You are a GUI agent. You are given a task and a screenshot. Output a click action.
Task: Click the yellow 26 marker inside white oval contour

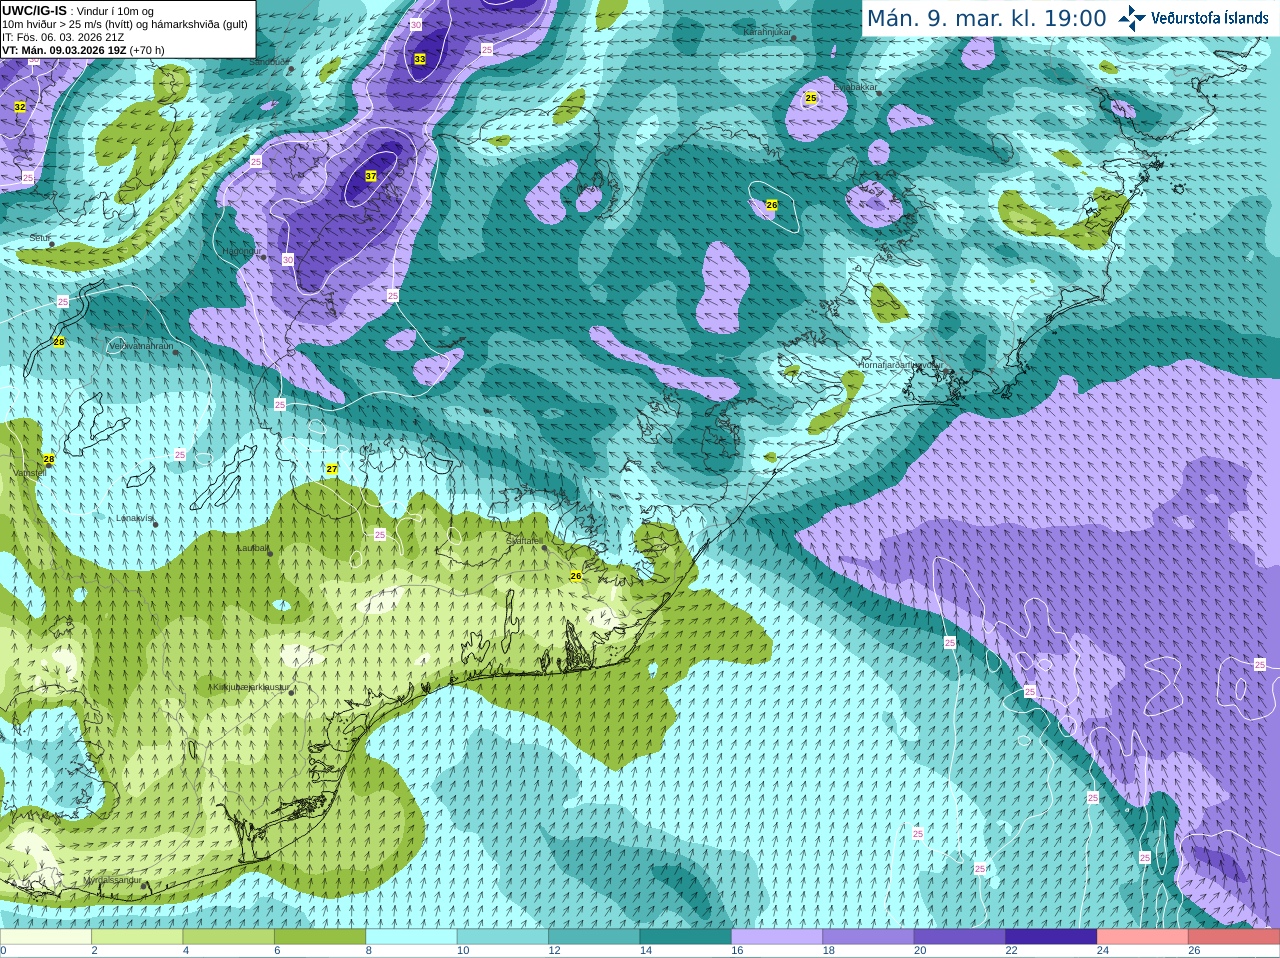pyautogui.click(x=772, y=205)
